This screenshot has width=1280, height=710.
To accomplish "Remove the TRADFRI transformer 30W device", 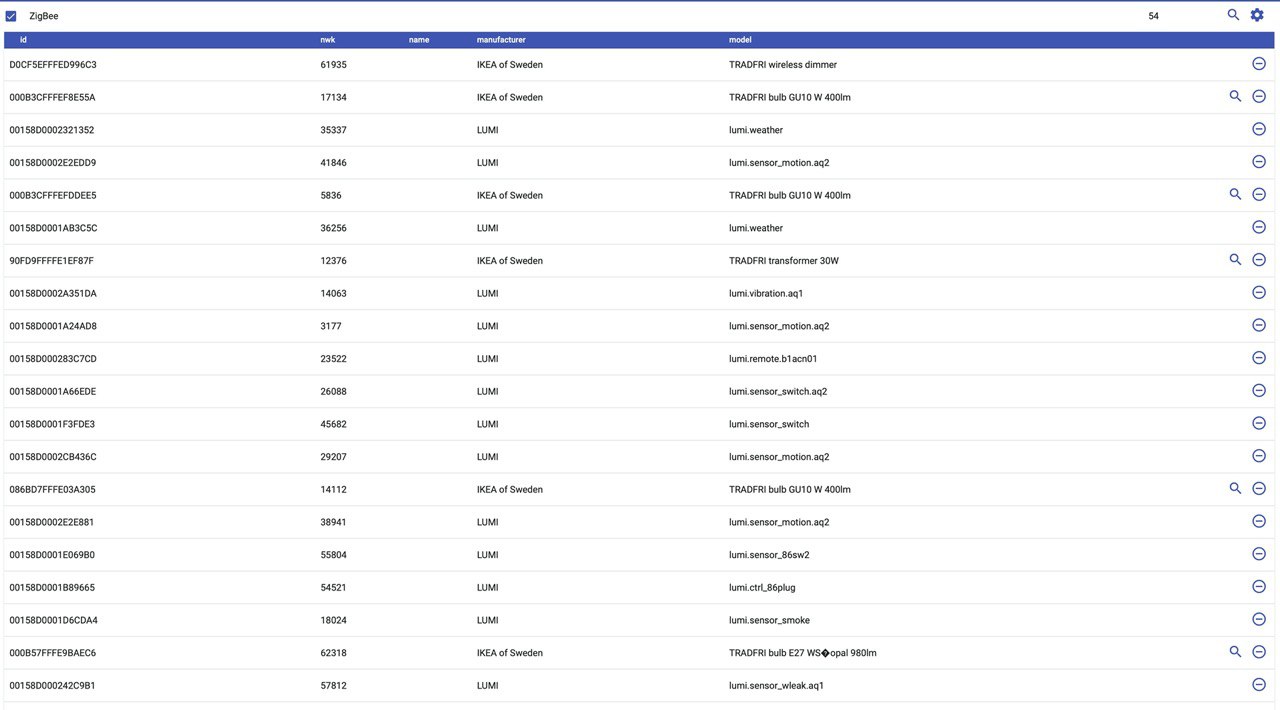I will coord(1259,259).
